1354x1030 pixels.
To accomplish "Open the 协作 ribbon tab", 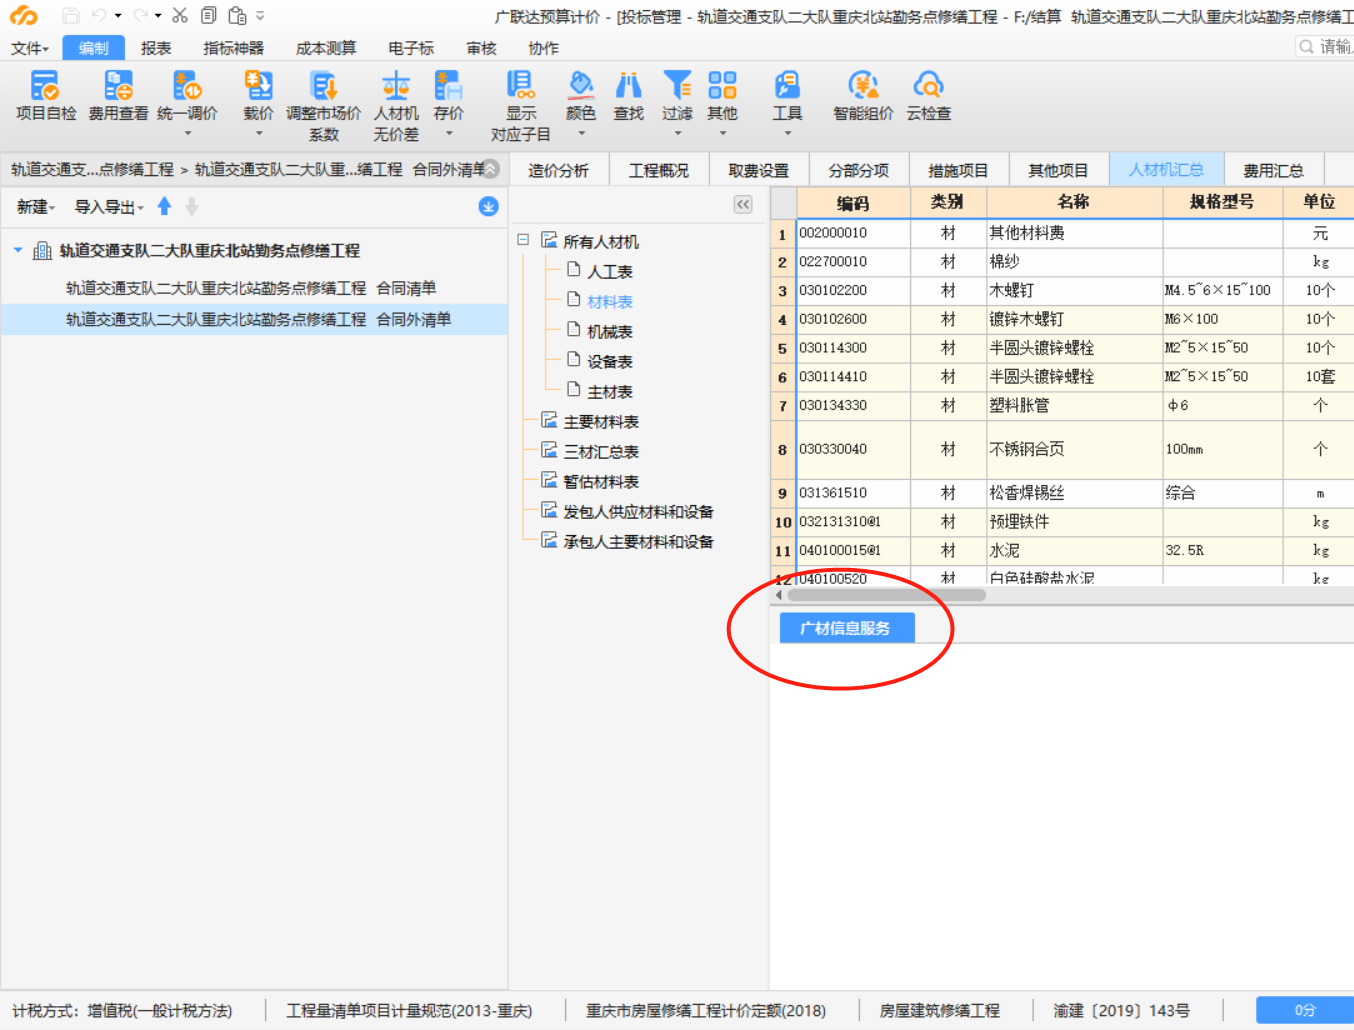I will (x=543, y=48).
